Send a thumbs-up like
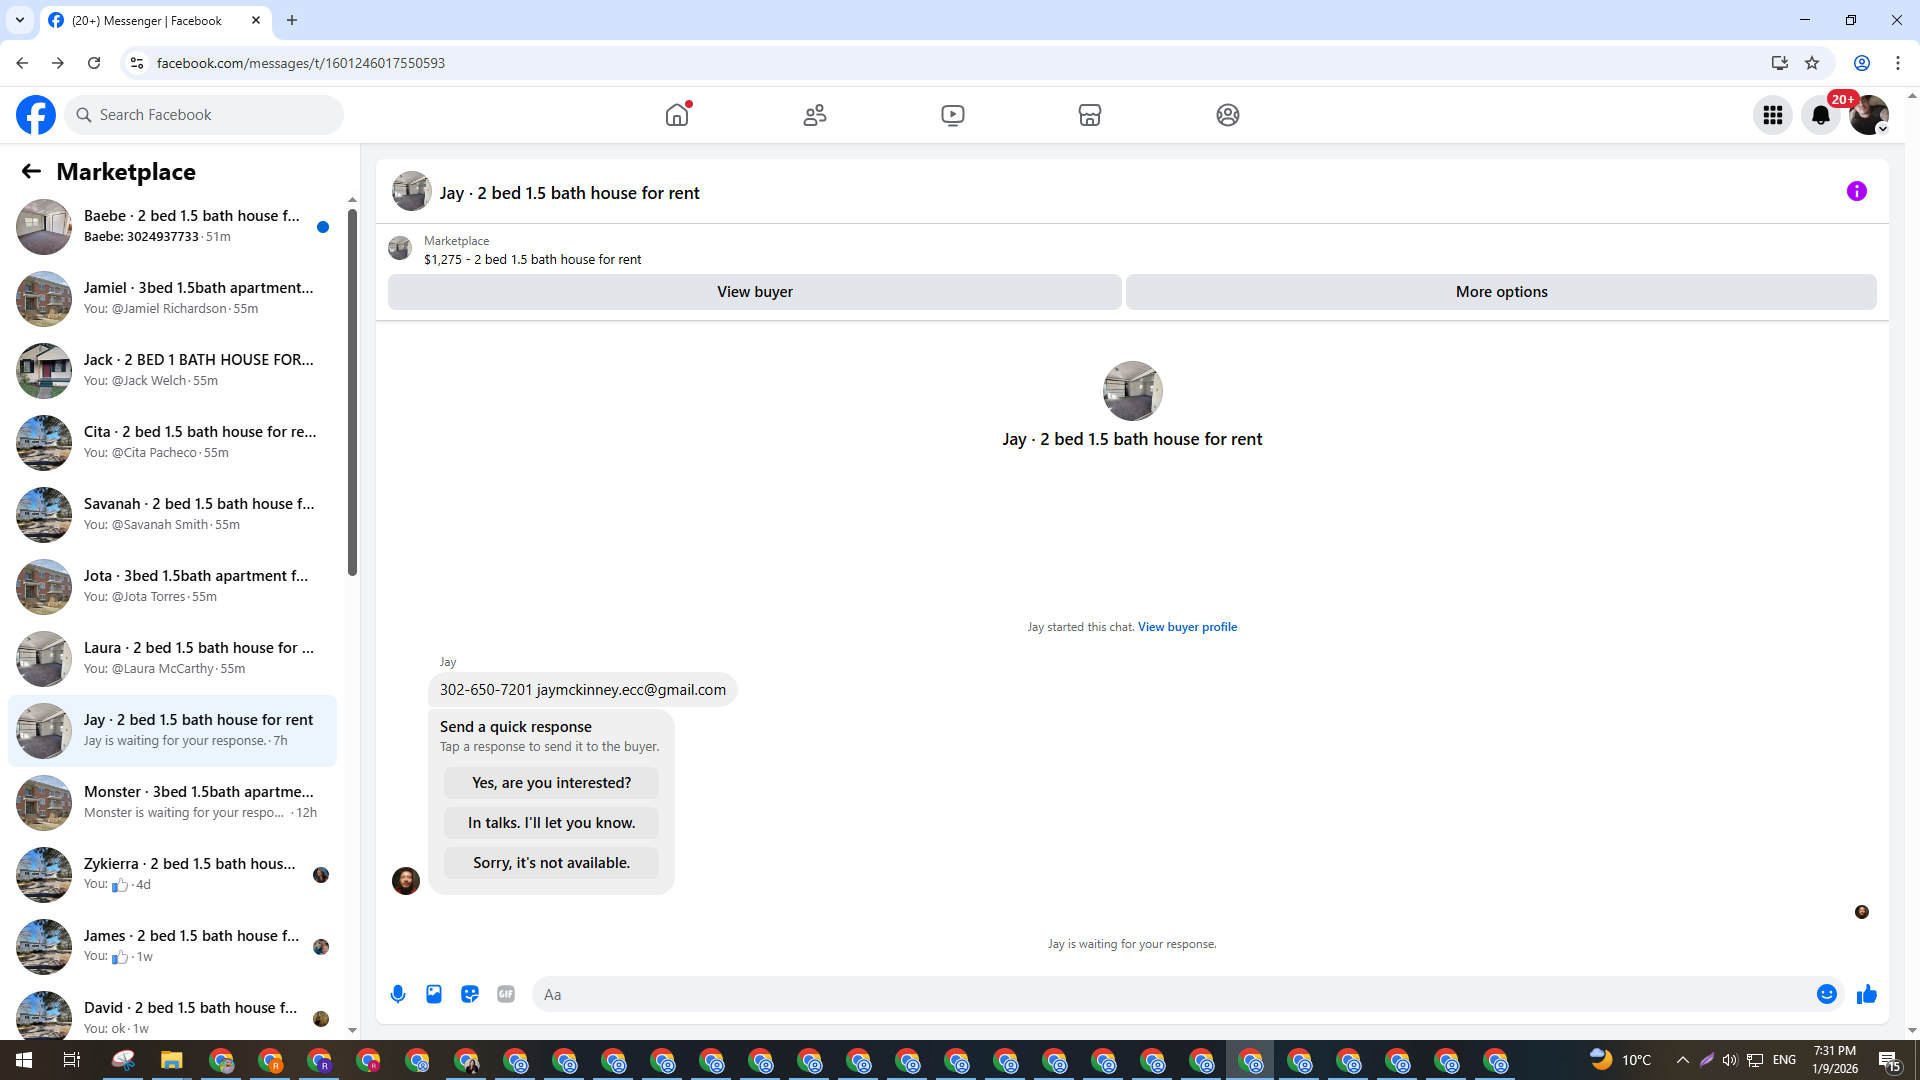 [x=1866, y=994]
